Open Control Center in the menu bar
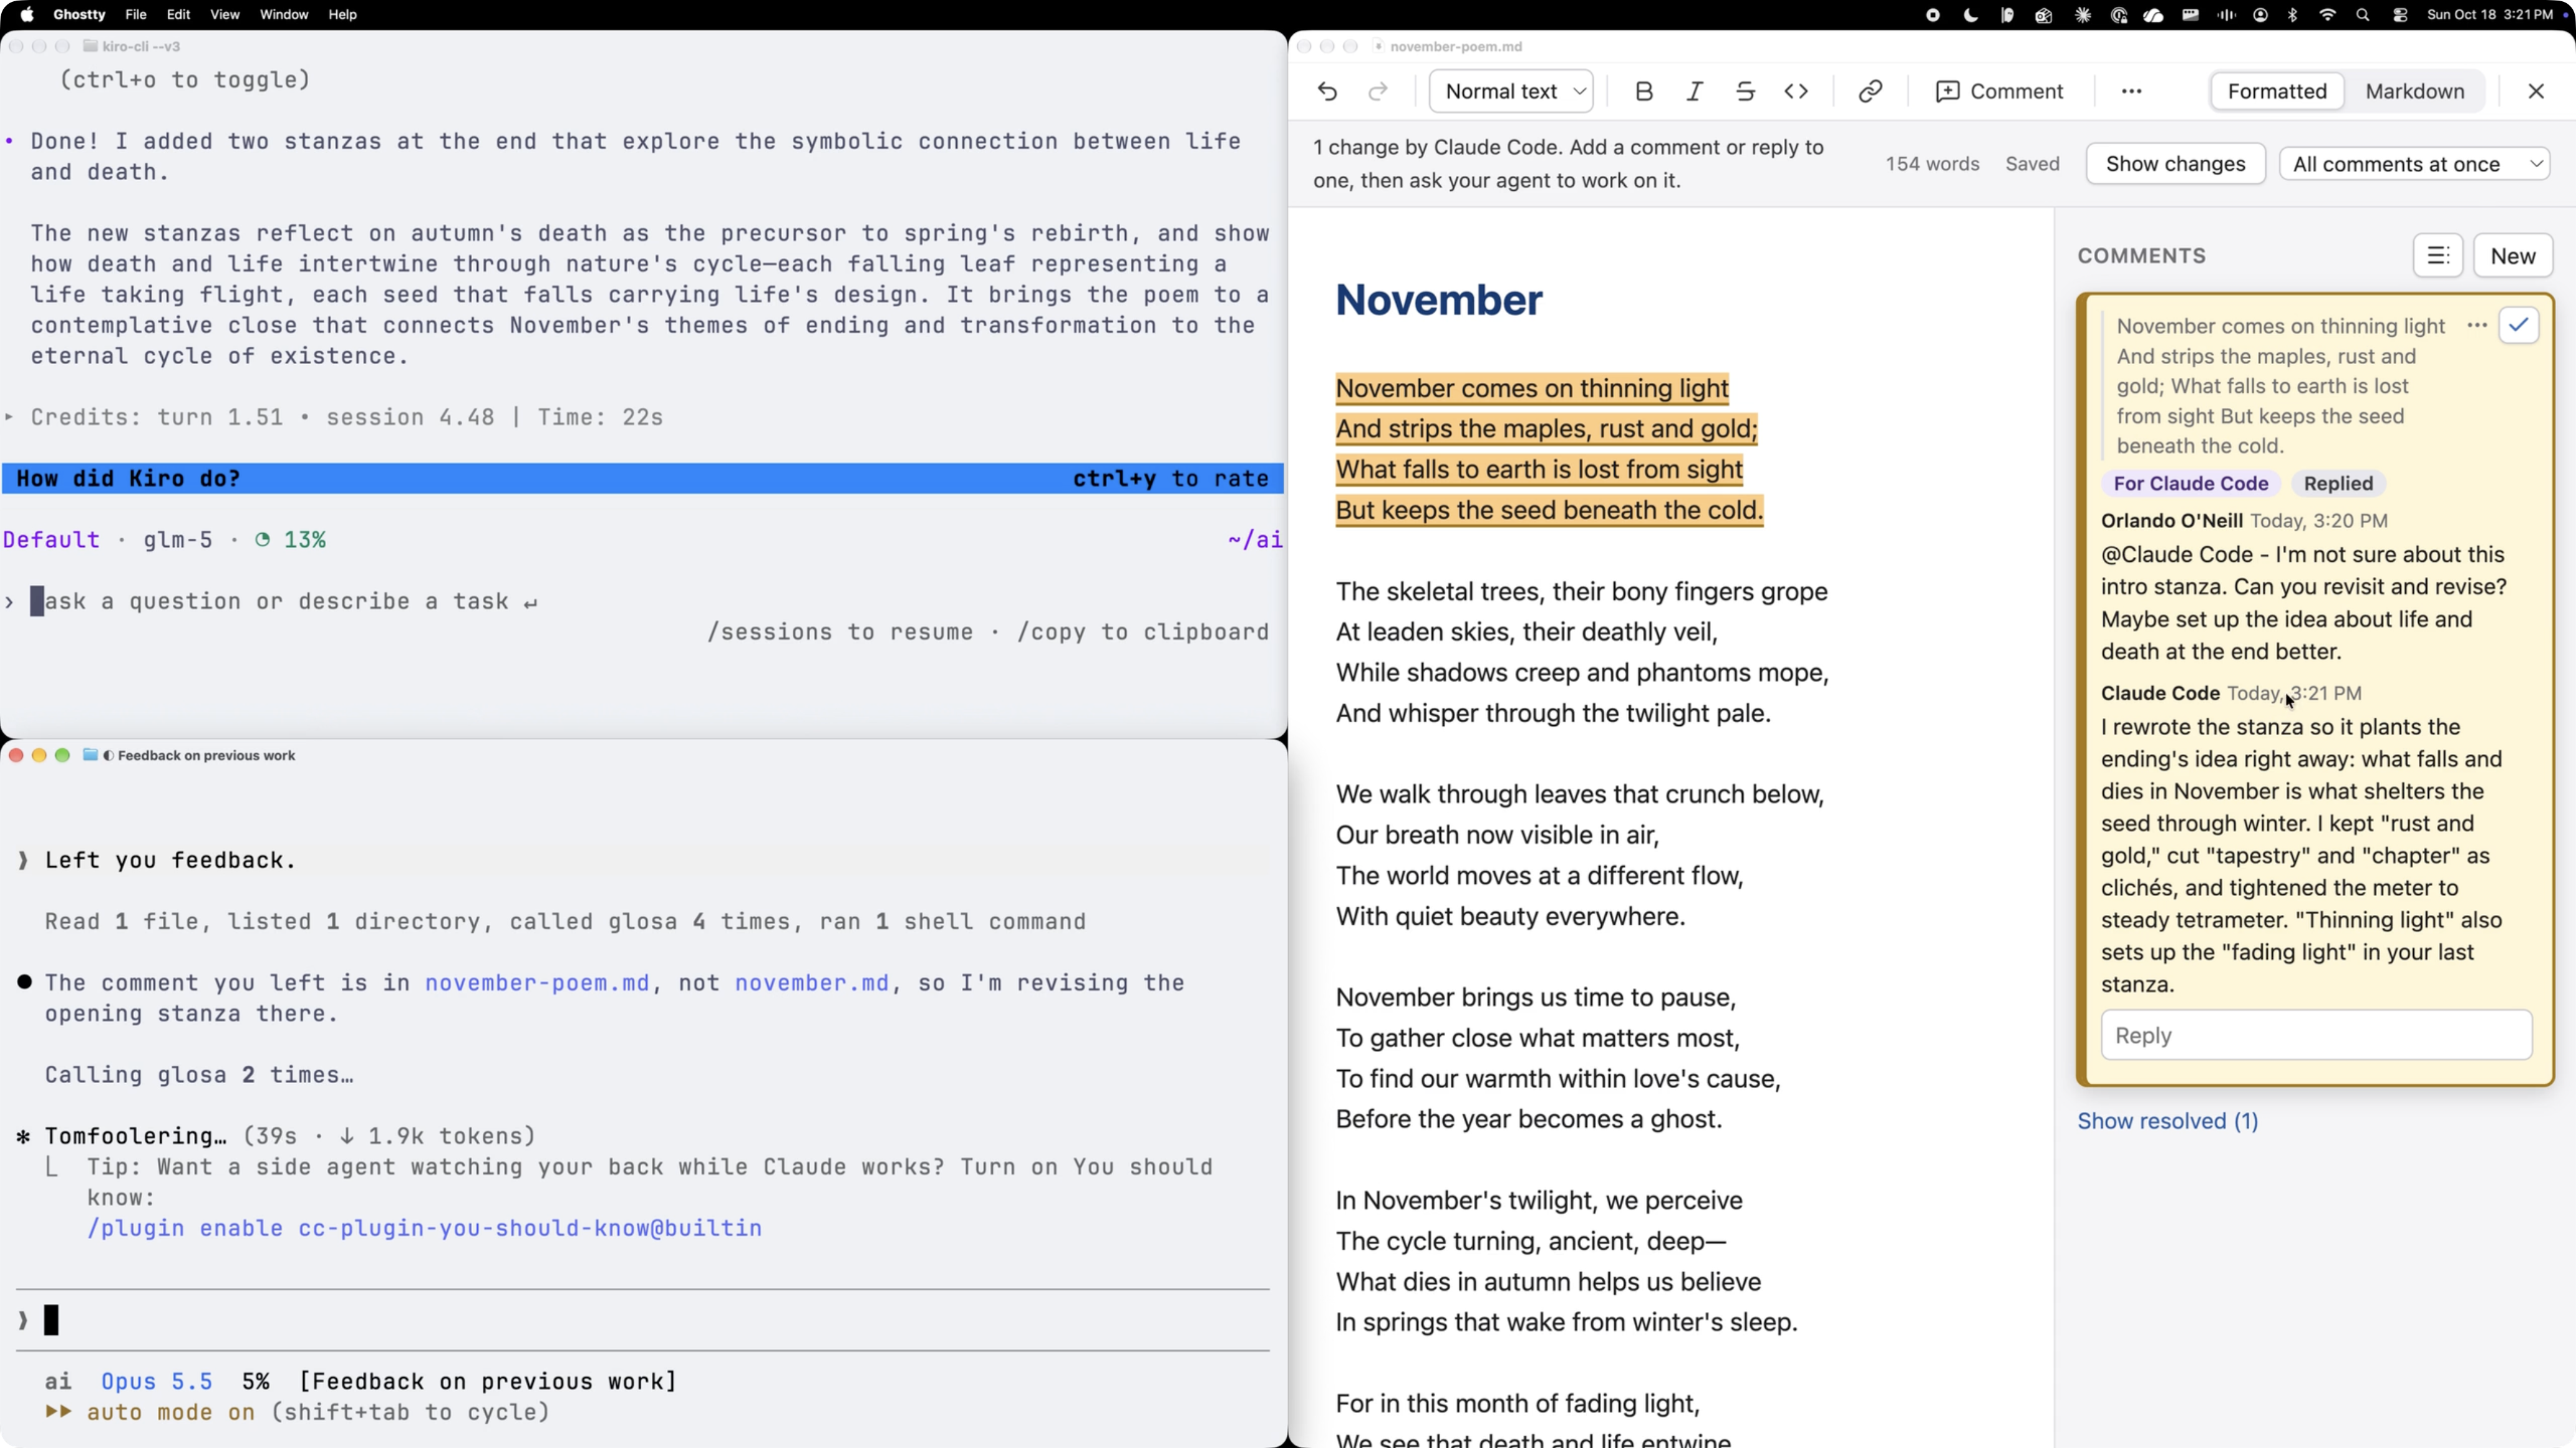The height and width of the screenshot is (1448, 2576). pyautogui.click(x=2399, y=14)
